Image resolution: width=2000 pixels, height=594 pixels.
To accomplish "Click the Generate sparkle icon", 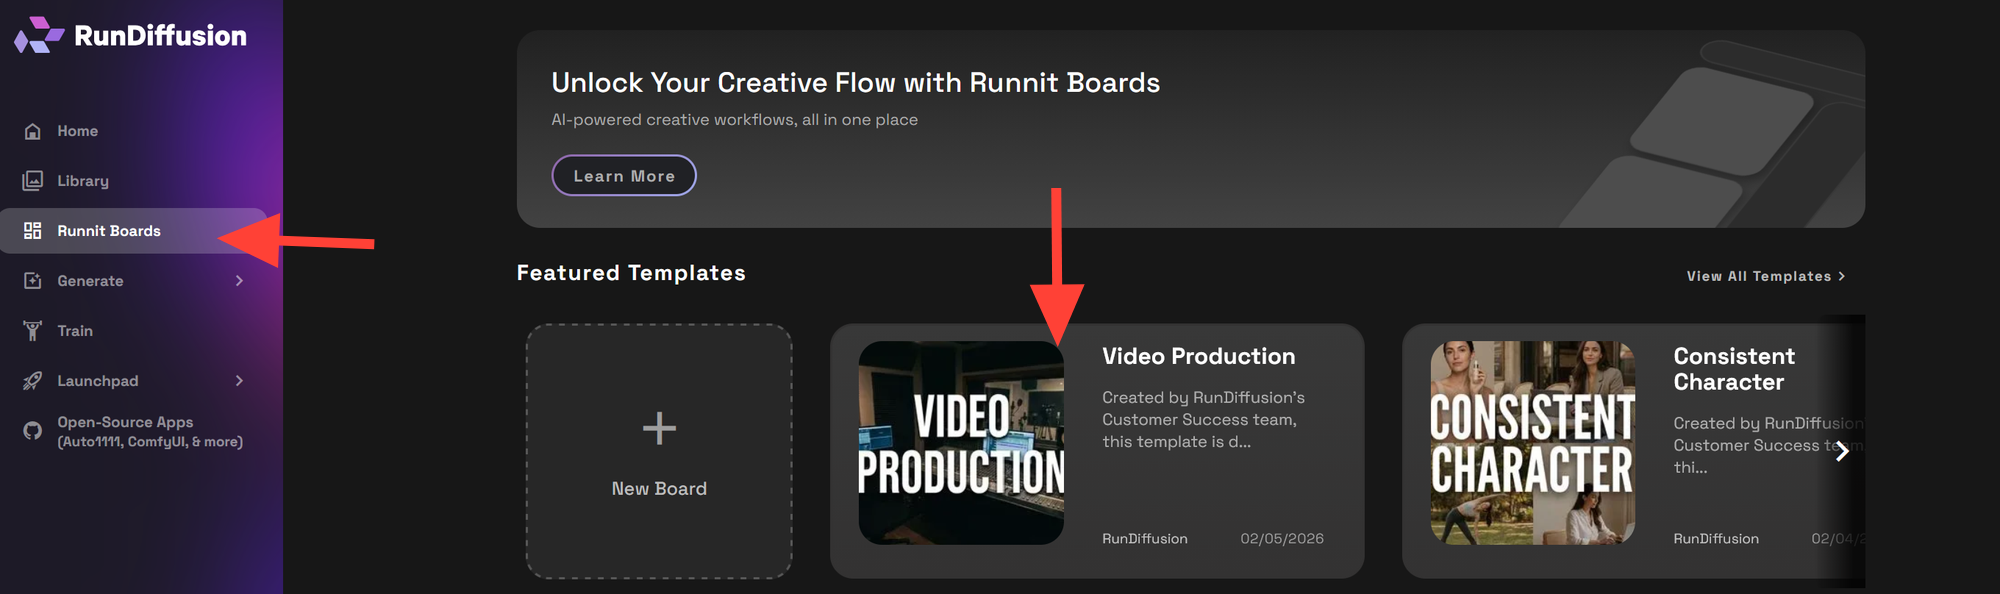I will click(x=33, y=281).
